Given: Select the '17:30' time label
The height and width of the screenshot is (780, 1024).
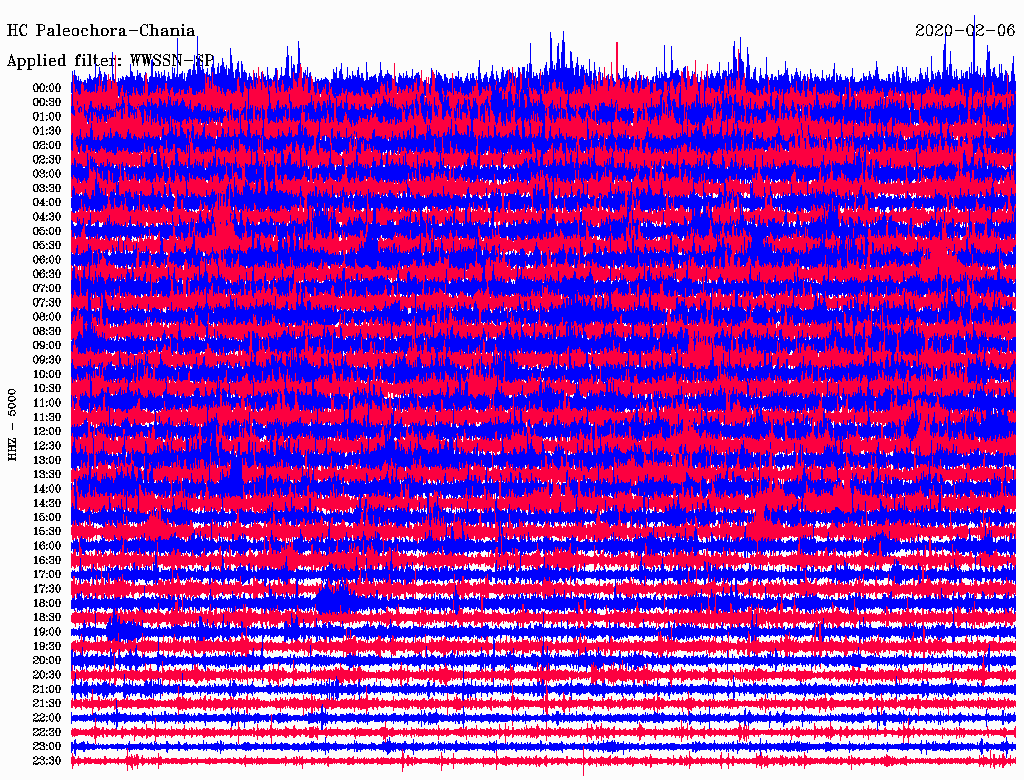Looking at the screenshot, I should coord(47,589).
